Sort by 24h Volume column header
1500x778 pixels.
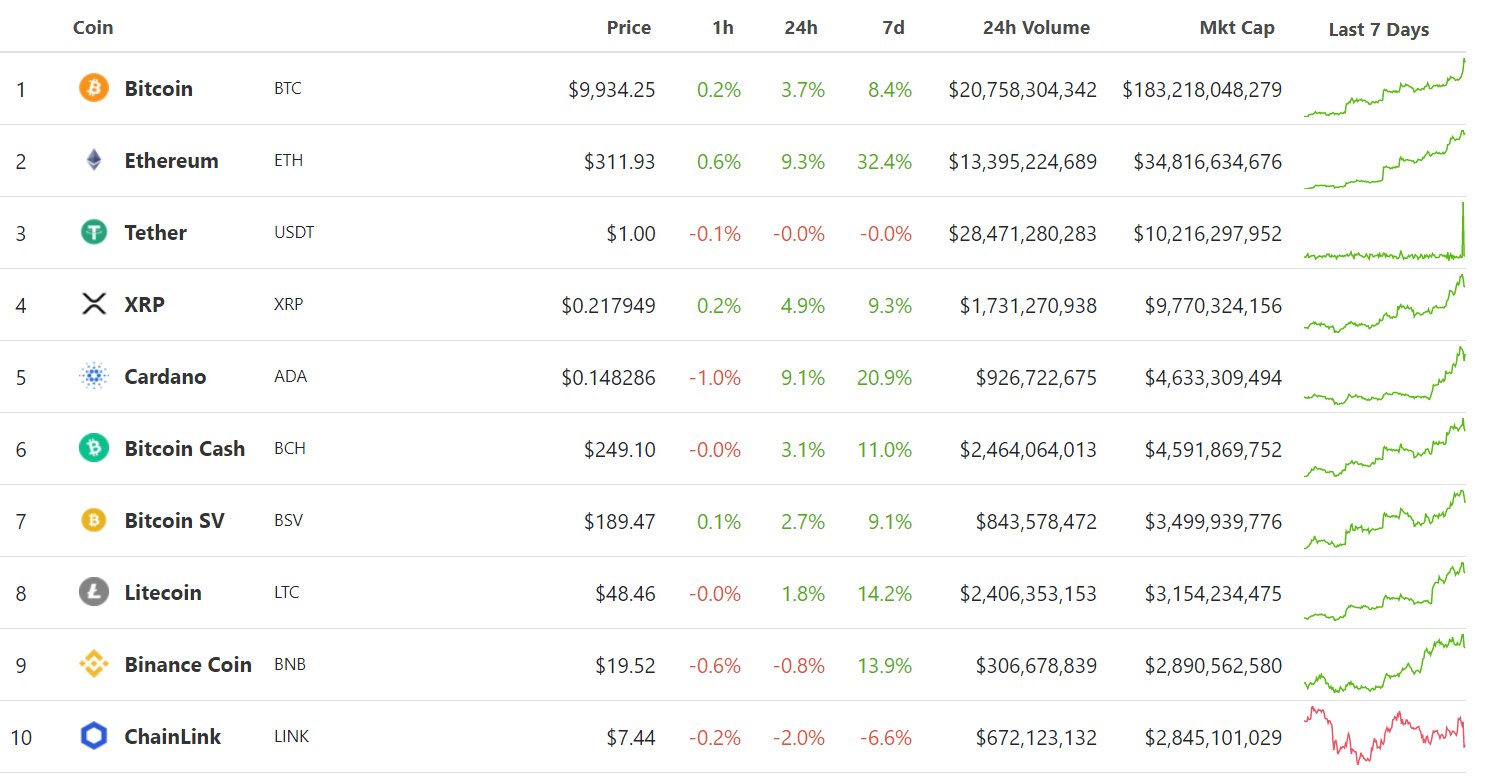pyautogui.click(x=1036, y=28)
